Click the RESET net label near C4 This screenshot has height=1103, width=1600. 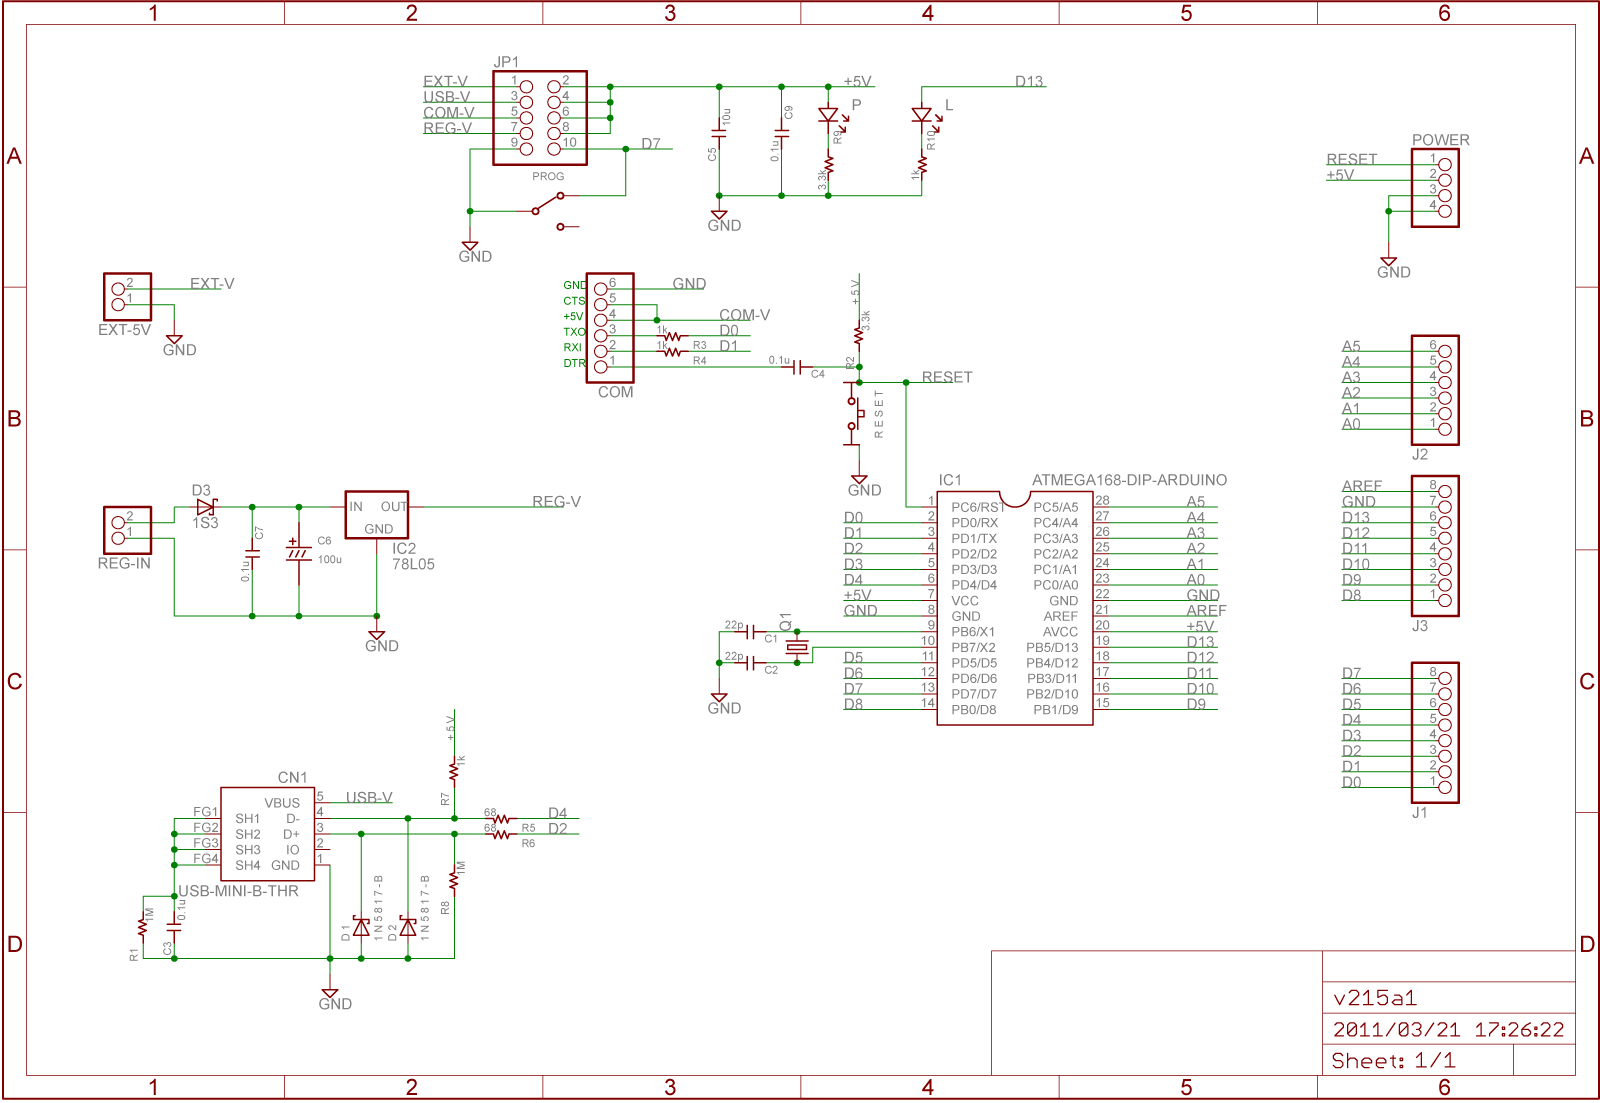coord(946,377)
